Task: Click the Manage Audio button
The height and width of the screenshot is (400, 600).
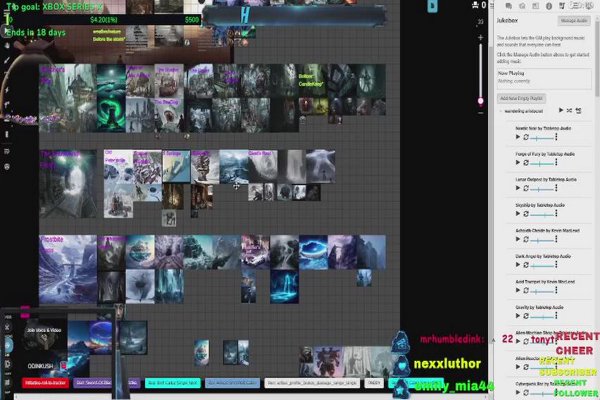Action: tap(574, 21)
